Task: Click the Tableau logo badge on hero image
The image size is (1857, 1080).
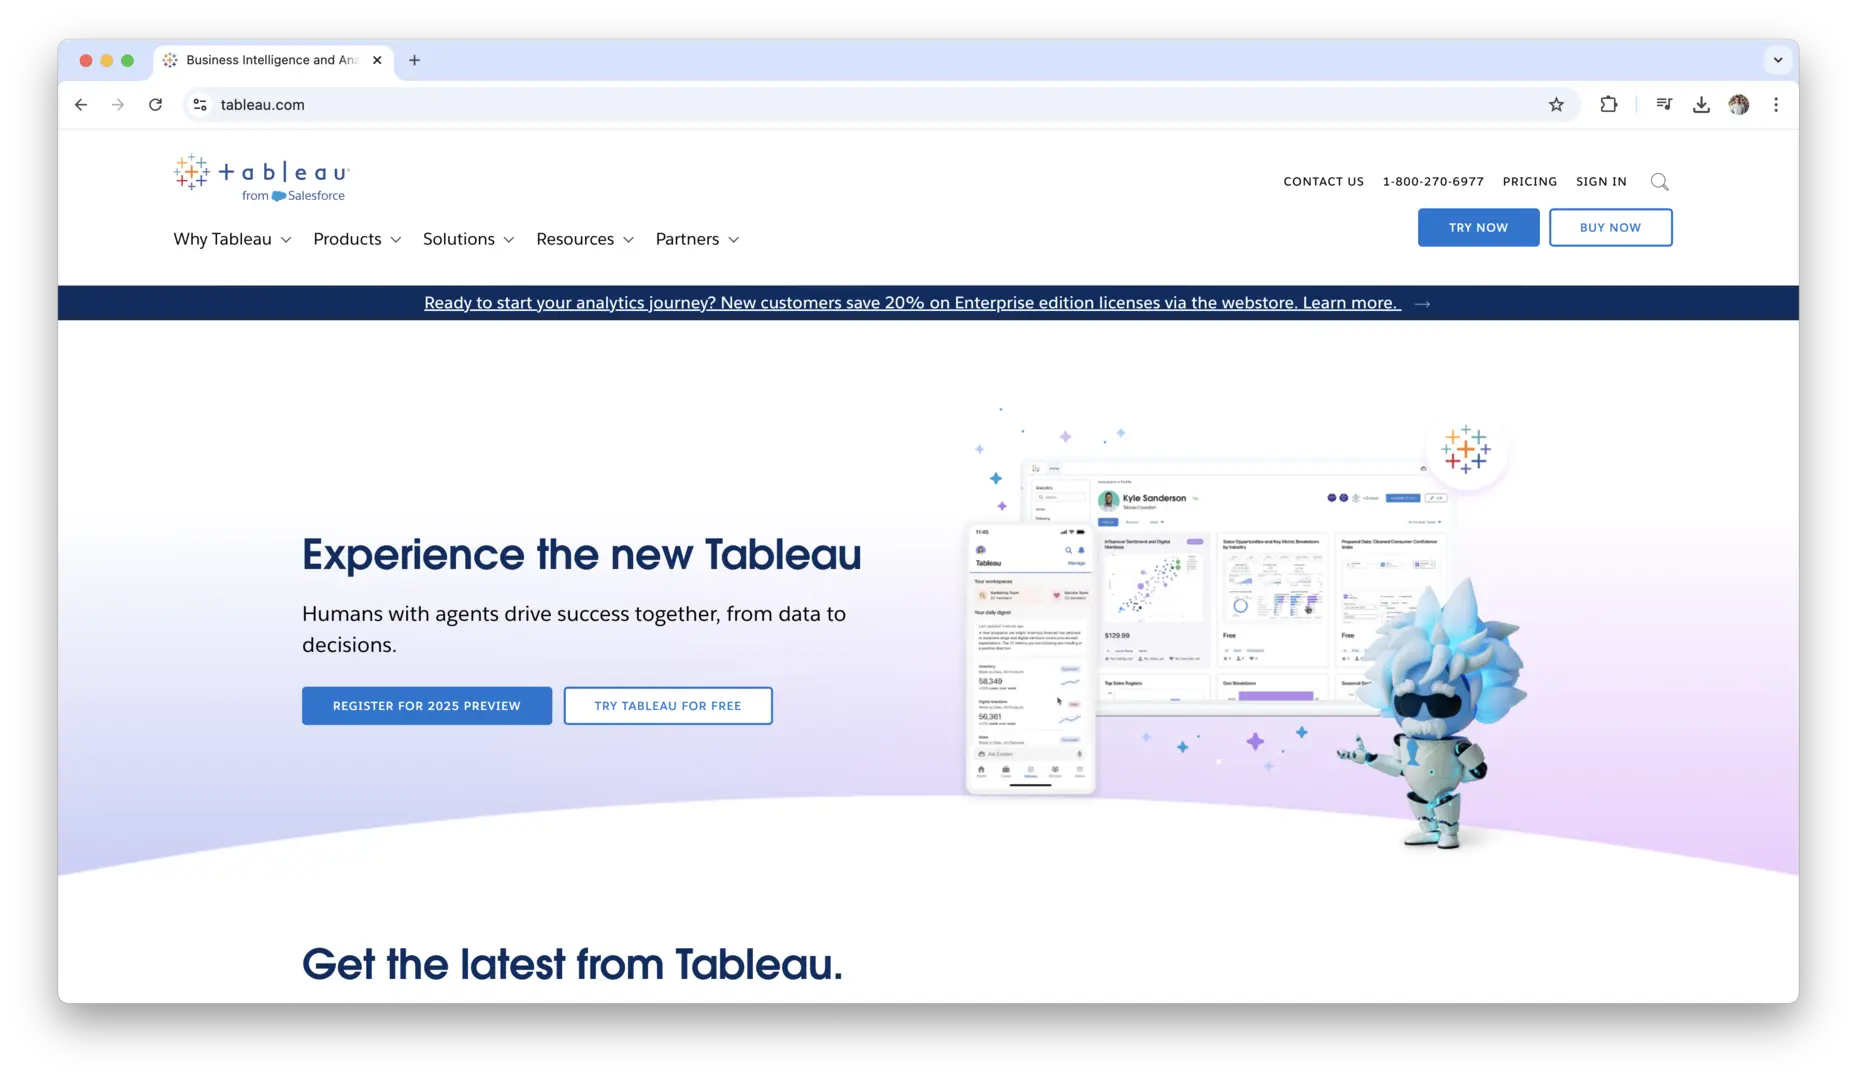Action: (1466, 450)
